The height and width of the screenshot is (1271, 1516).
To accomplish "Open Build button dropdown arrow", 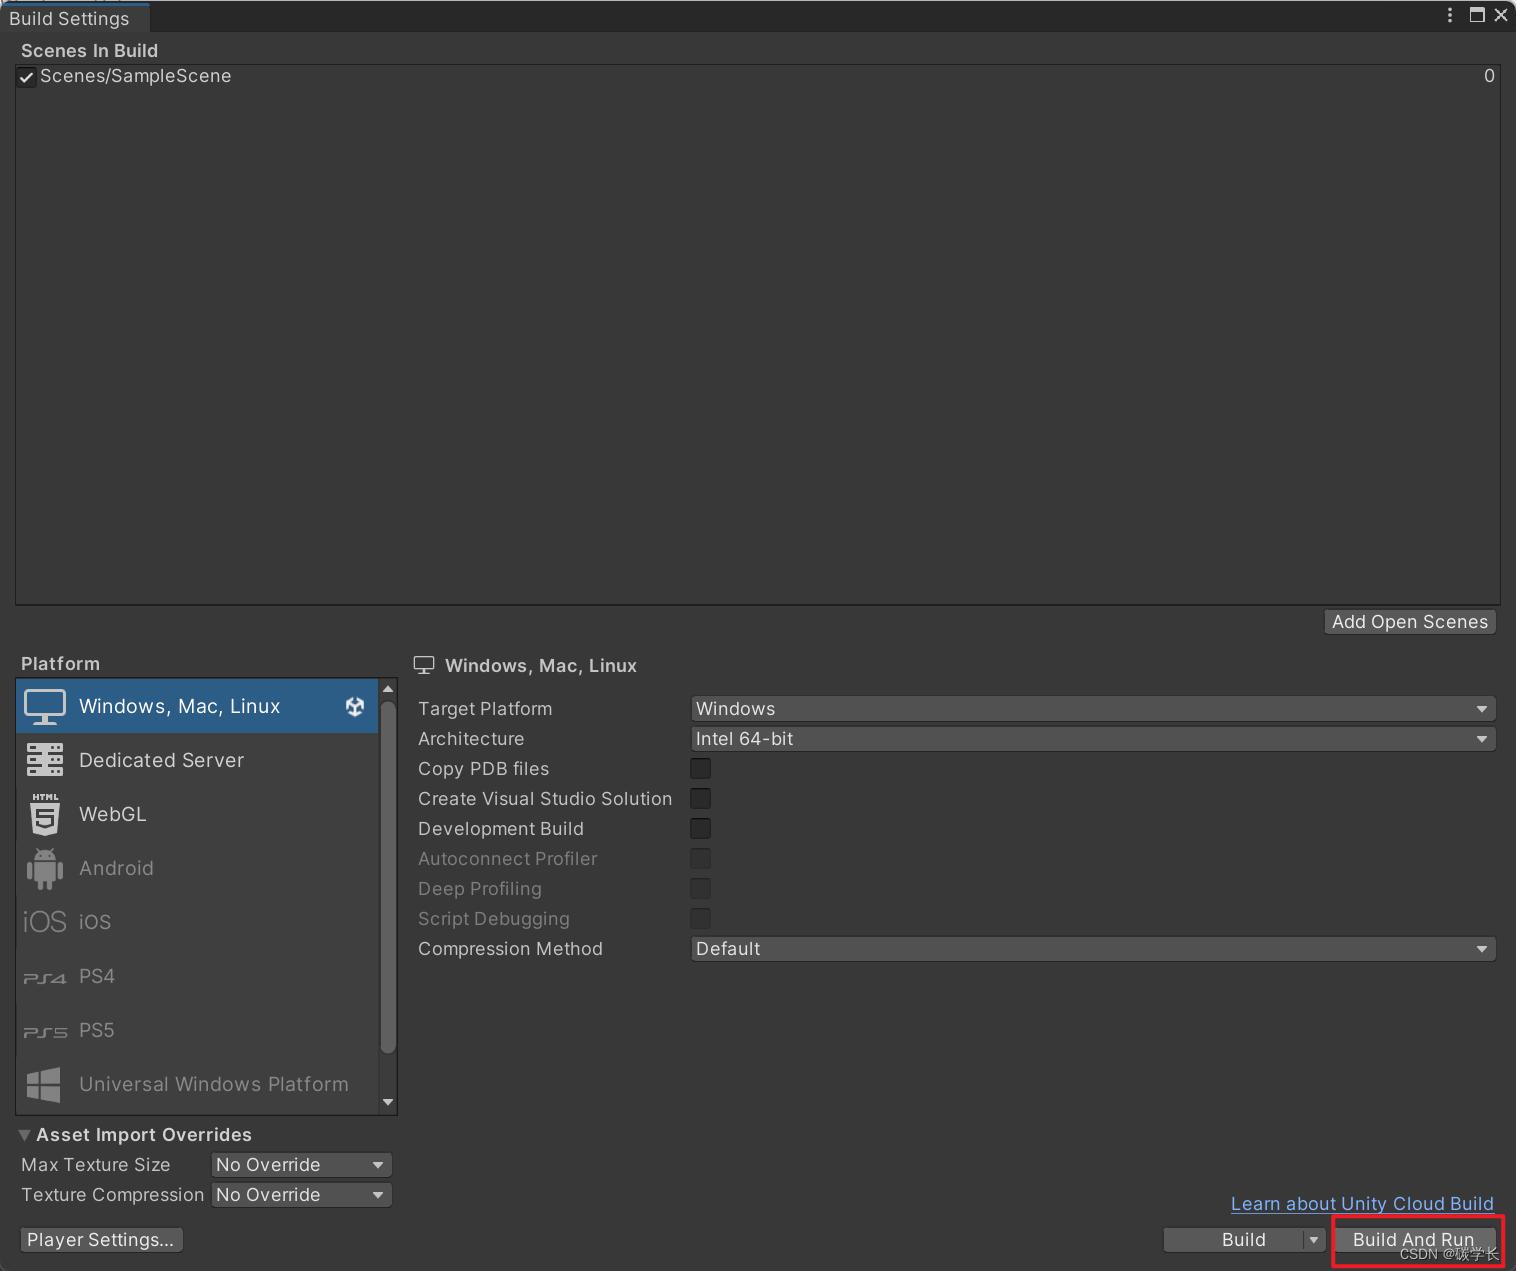I will coord(1314,1240).
